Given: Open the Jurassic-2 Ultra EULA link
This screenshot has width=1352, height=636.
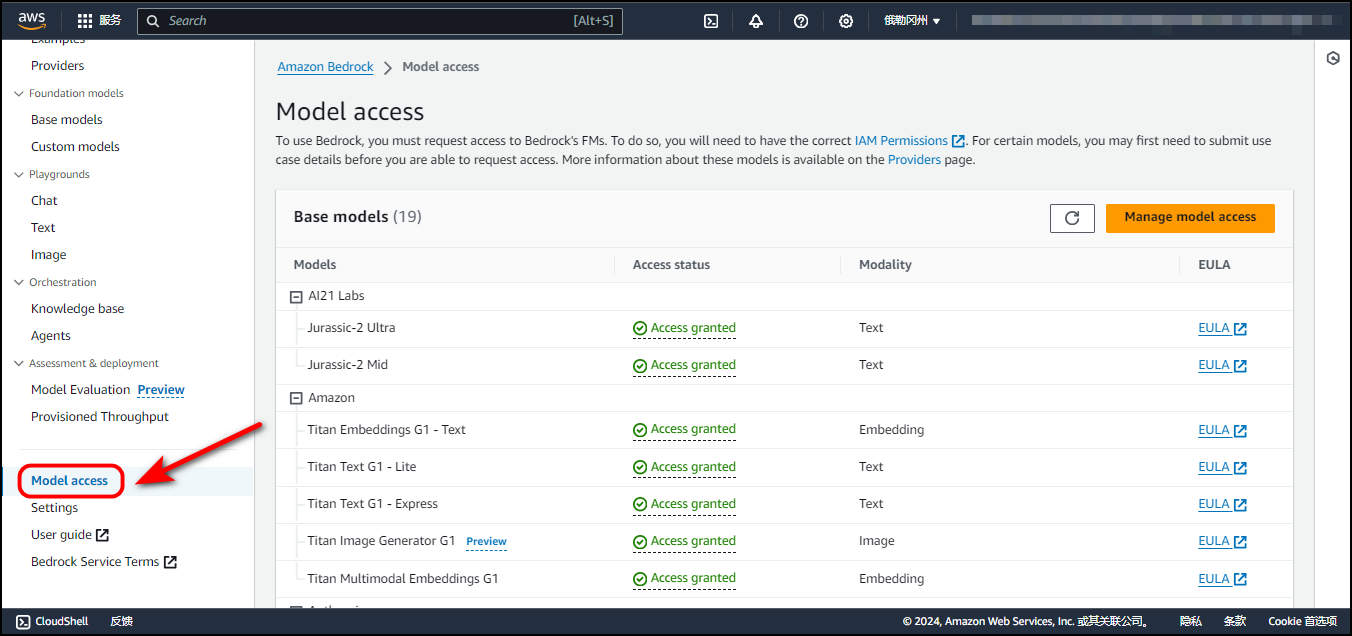Looking at the screenshot, I should 1214,328.
